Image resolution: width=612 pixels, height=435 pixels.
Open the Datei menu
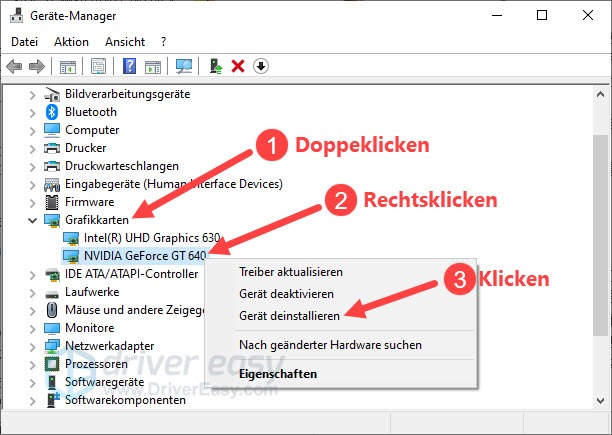click(x=25, y=42)
